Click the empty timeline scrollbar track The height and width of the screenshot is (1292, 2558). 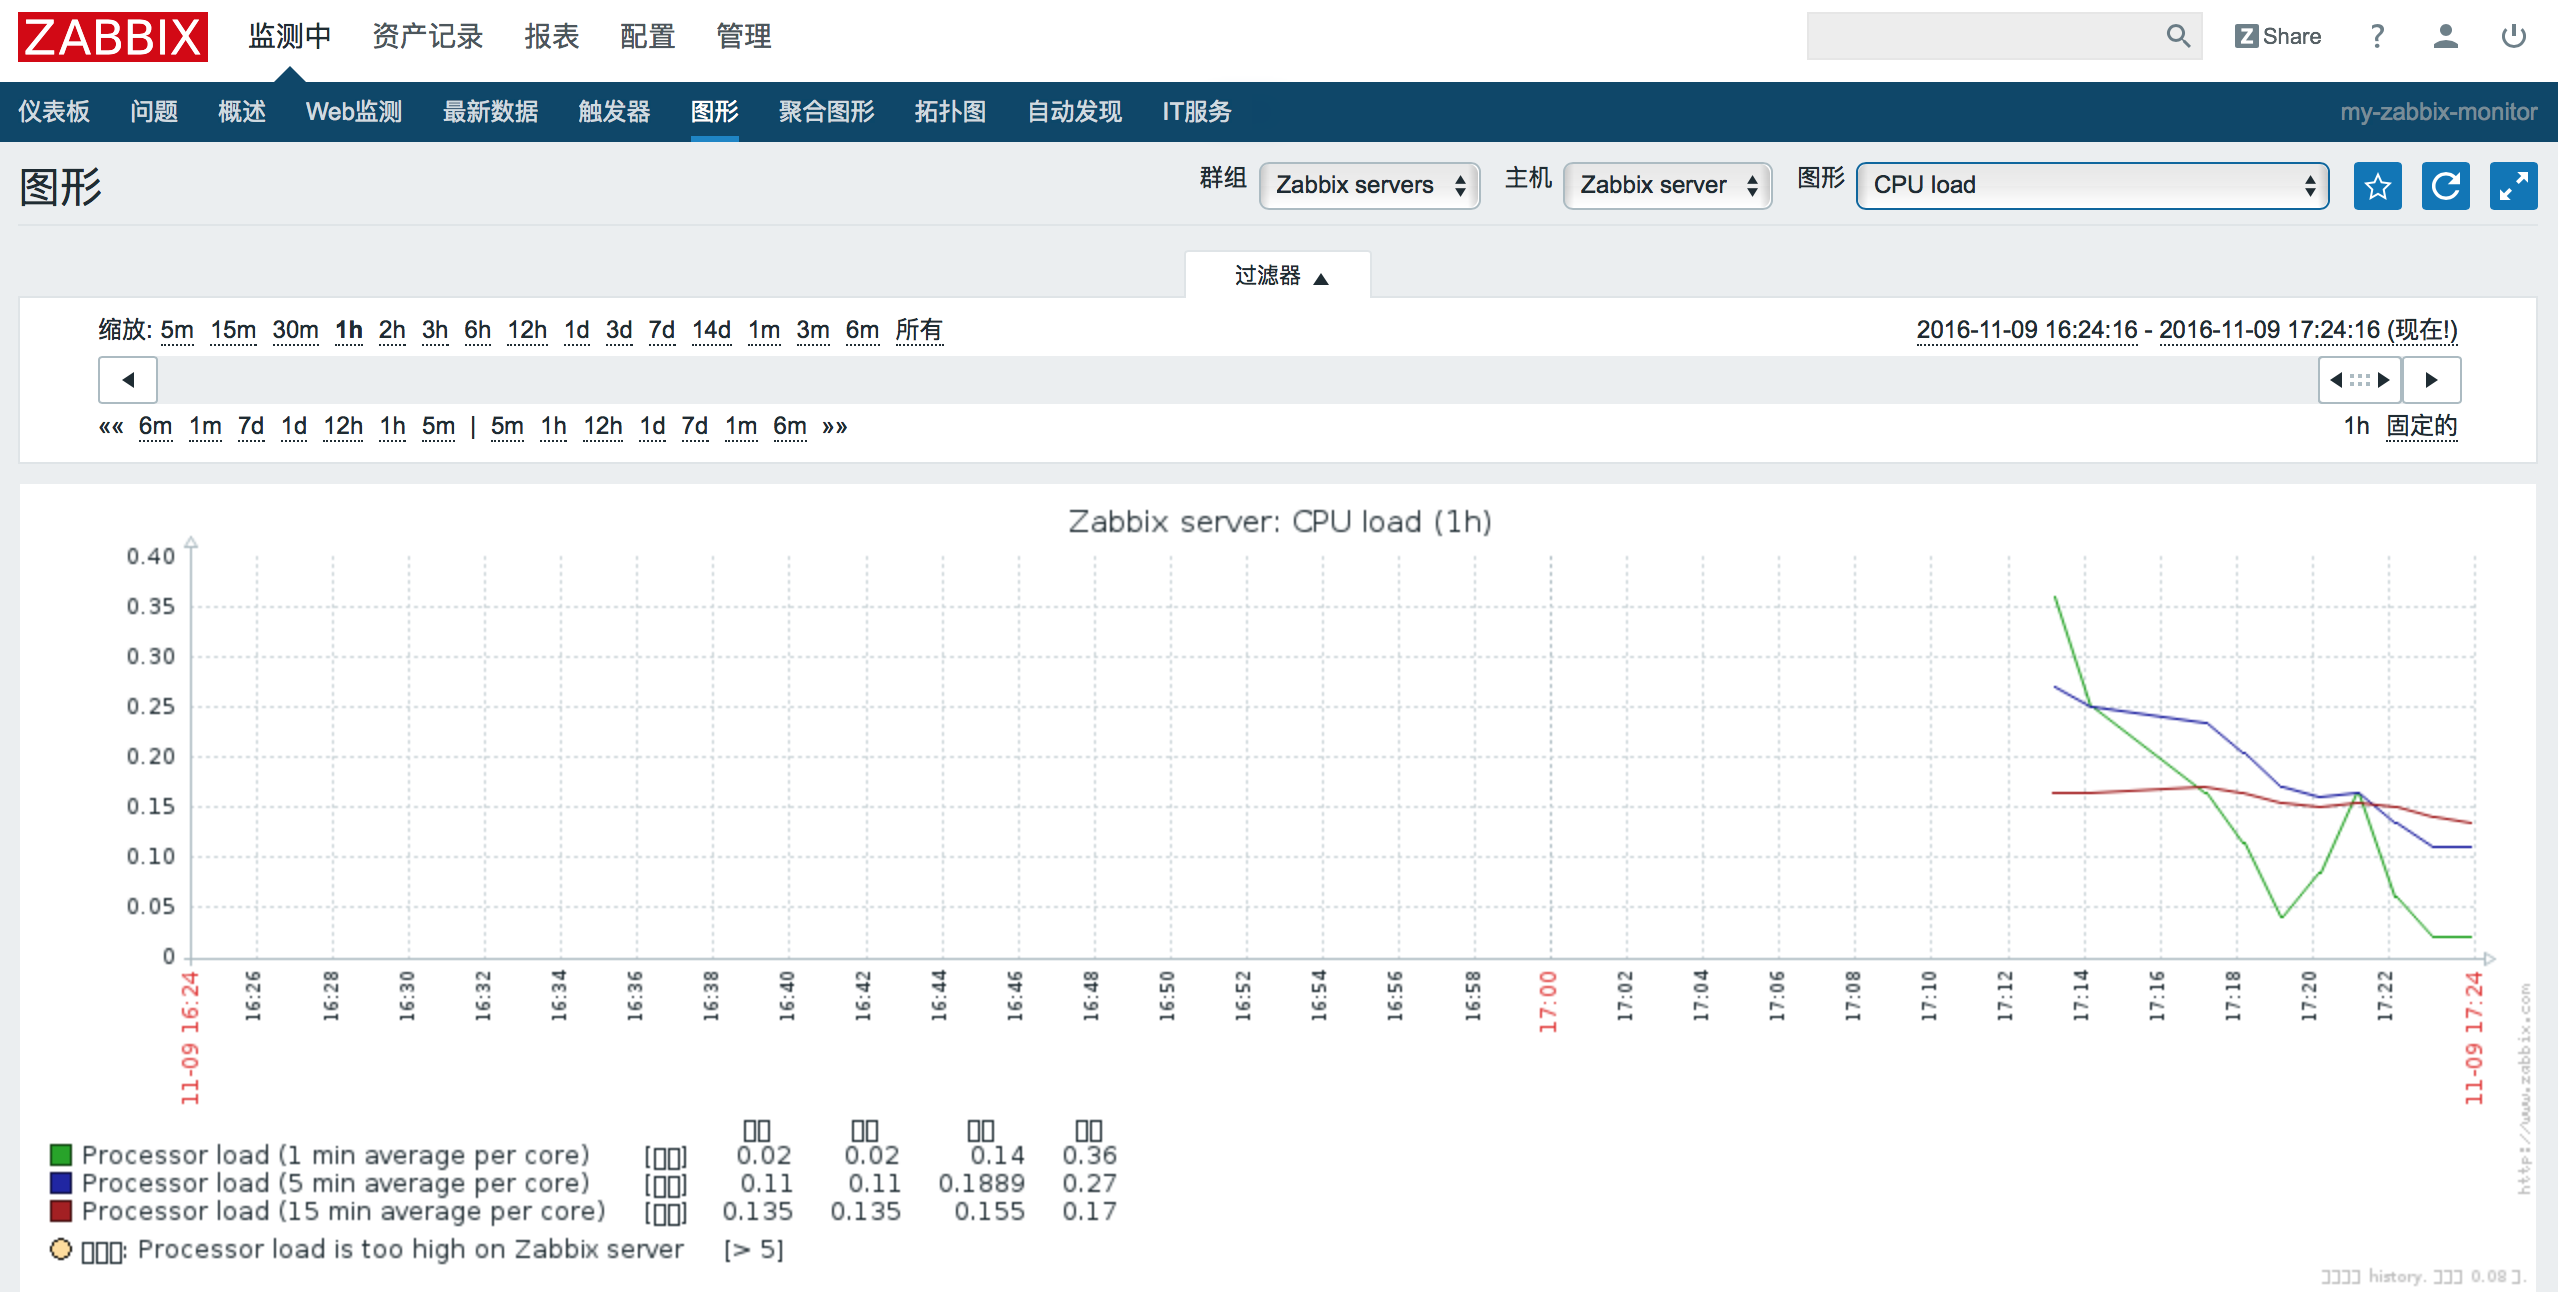[1238, 380]
